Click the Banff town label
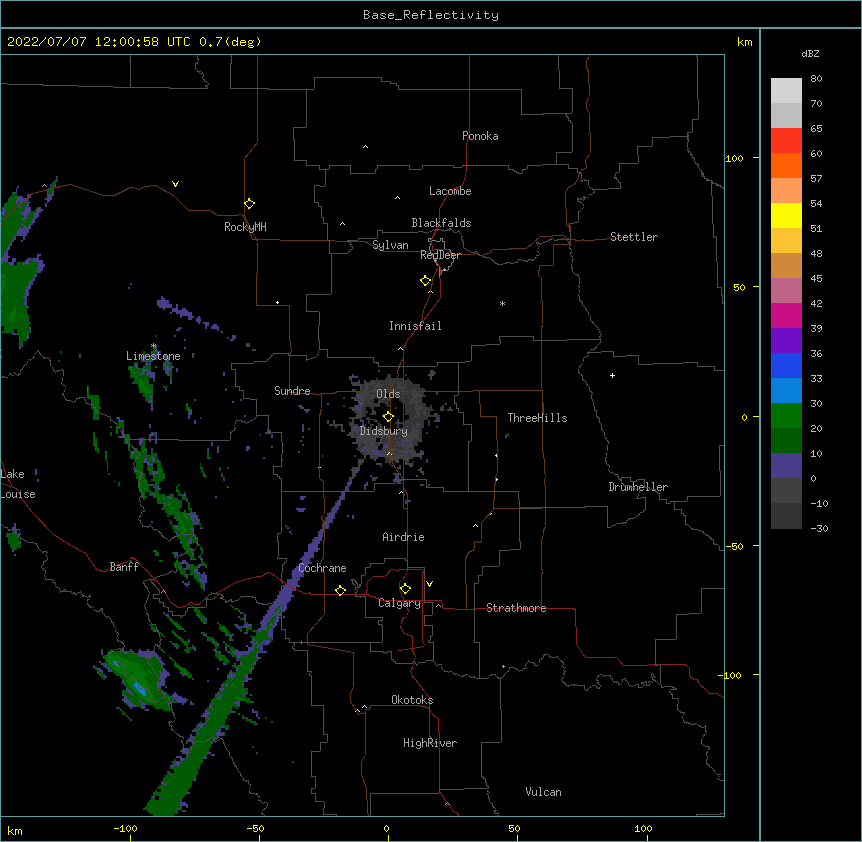The width and height of the screenshot is (862, 842). click(x=124, y=567)
